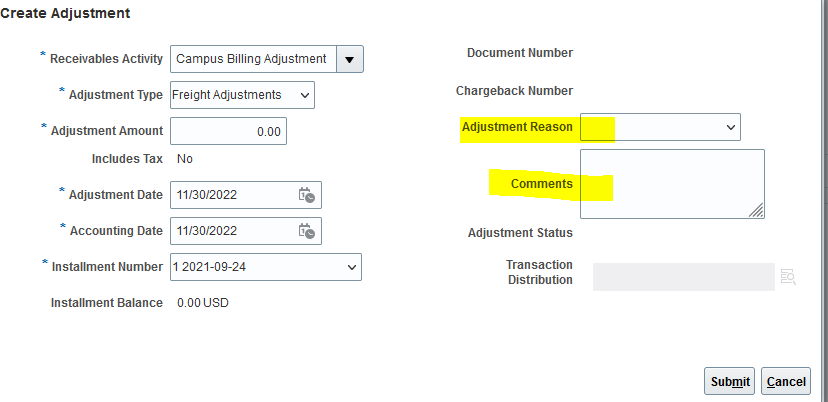Click the Create Adjustment dialog title
Image resolution: width=828 pixels, height=402 pixels.
pyautogui.click(x=65, y=13)
